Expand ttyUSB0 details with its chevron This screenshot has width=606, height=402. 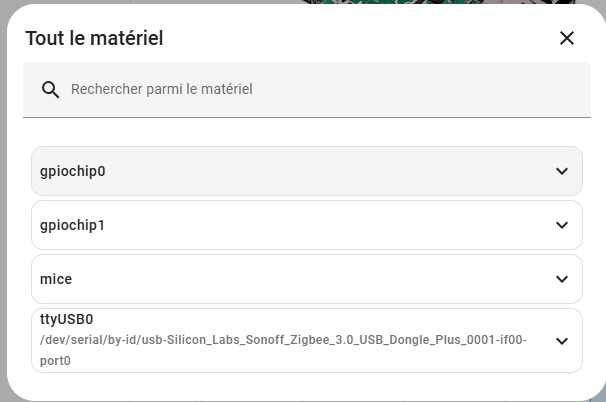point(561,340)
